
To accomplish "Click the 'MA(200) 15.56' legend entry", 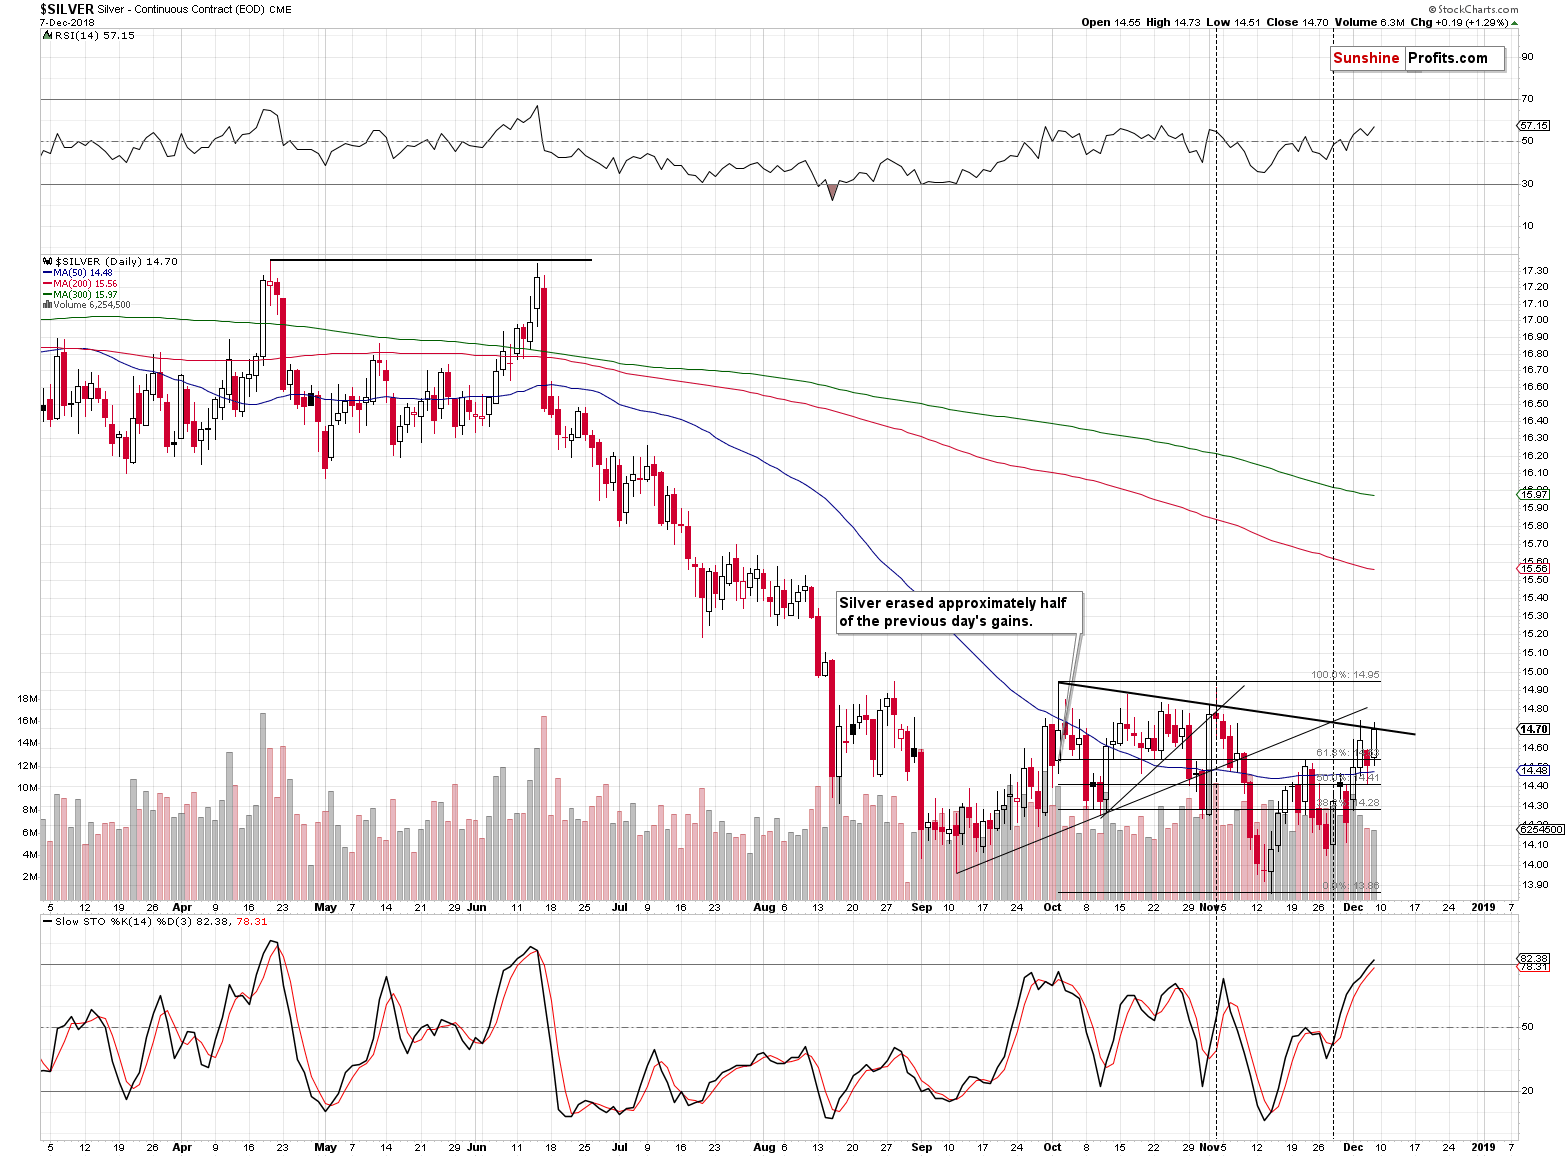I will [86, 283].
